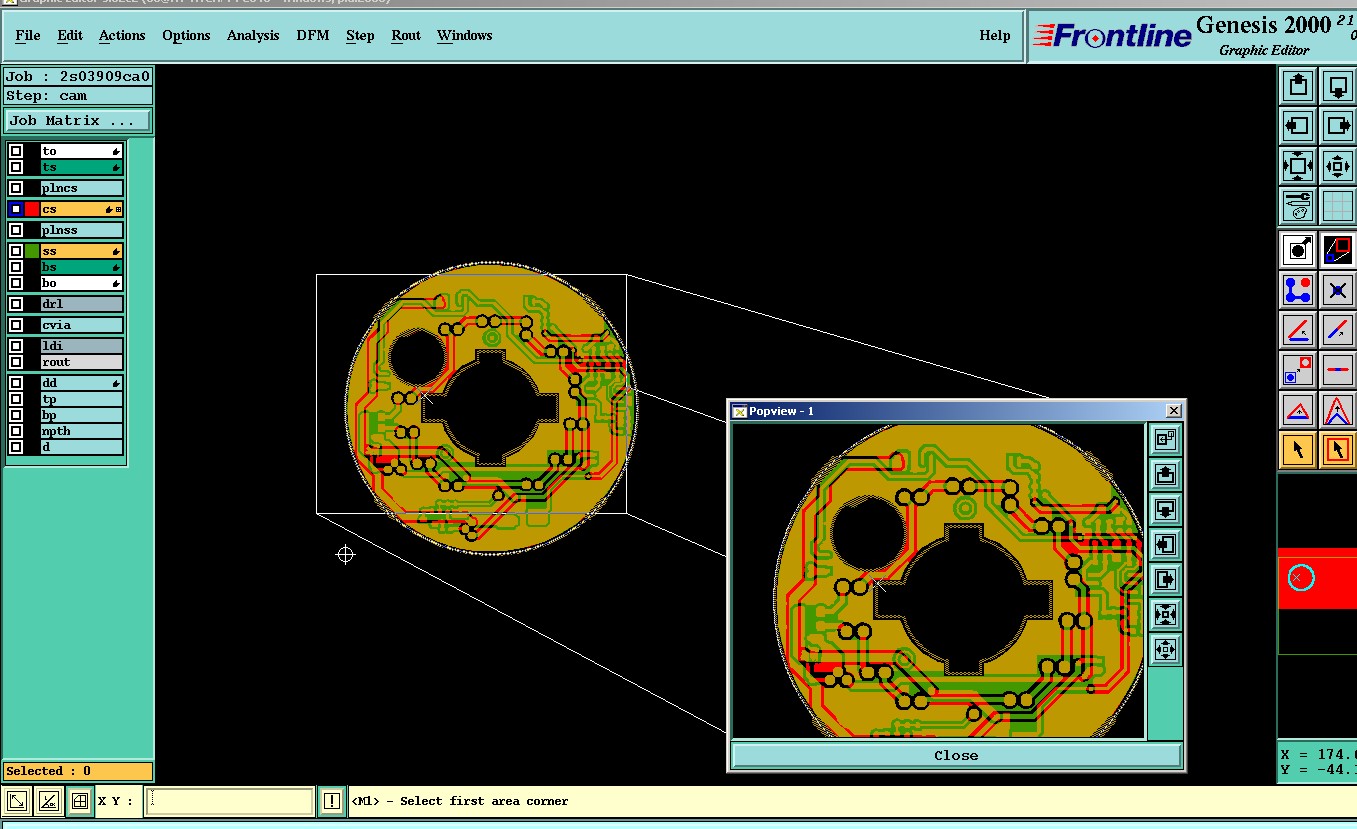Open the Actions menu
Viewport: 1357px width, 829px height.
pos(122,35)
